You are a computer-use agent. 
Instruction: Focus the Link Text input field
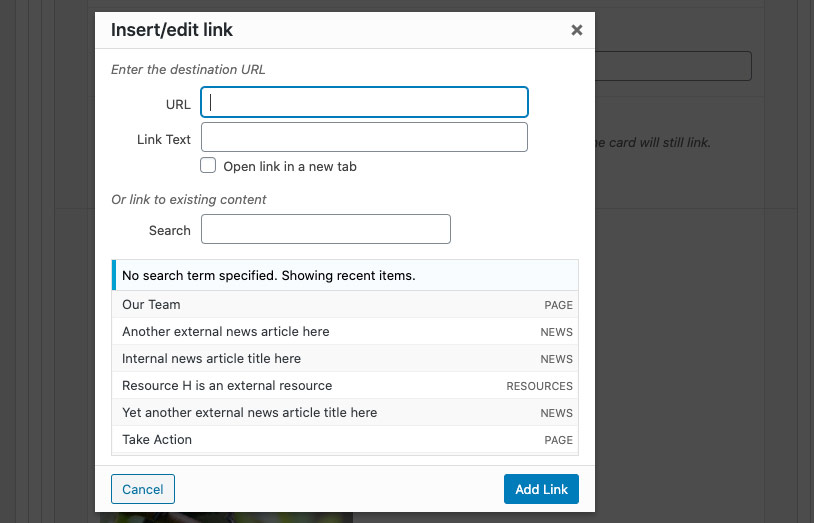tap(364, 137)
